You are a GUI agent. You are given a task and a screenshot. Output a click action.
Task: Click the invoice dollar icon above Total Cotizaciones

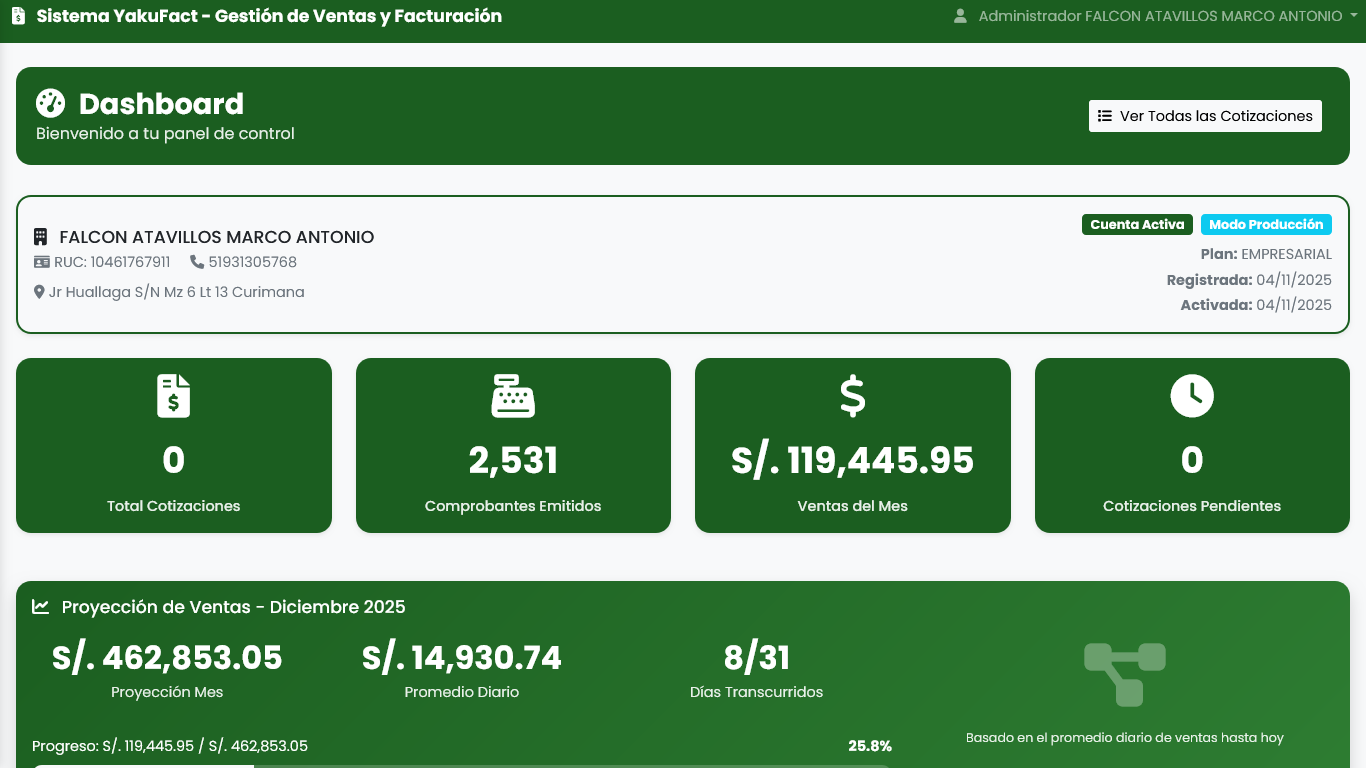pos(173,396)
